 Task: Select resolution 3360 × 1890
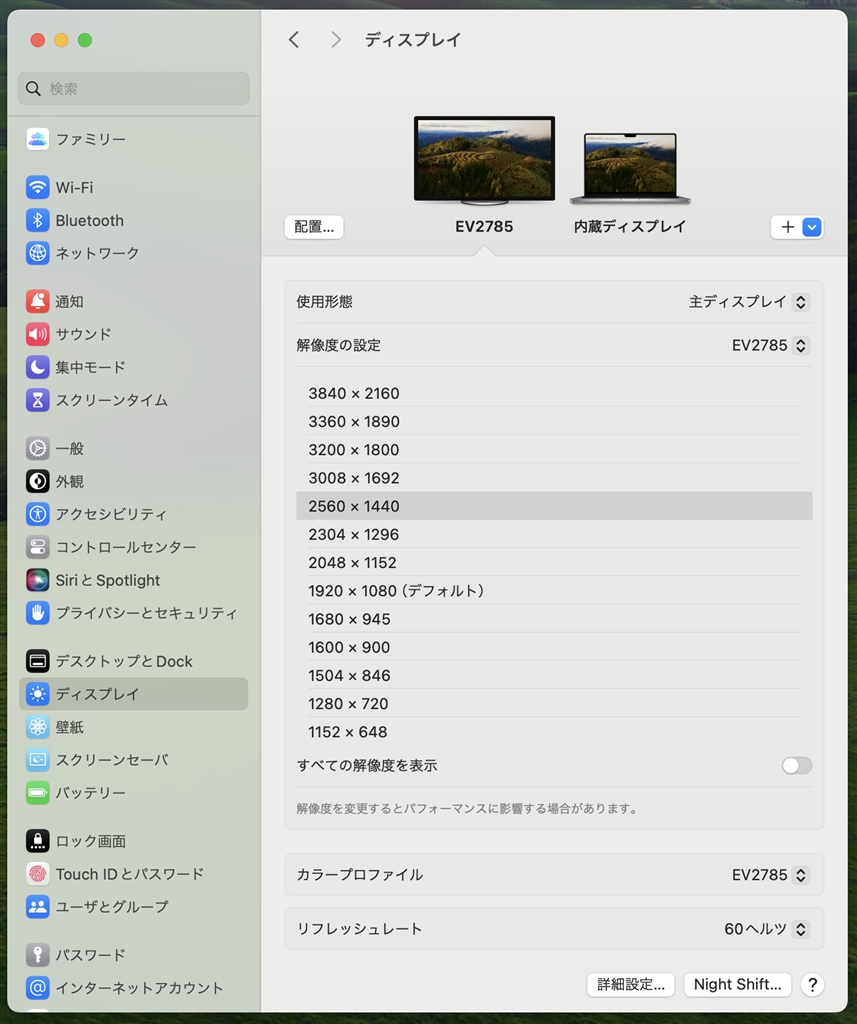(554, 421)
